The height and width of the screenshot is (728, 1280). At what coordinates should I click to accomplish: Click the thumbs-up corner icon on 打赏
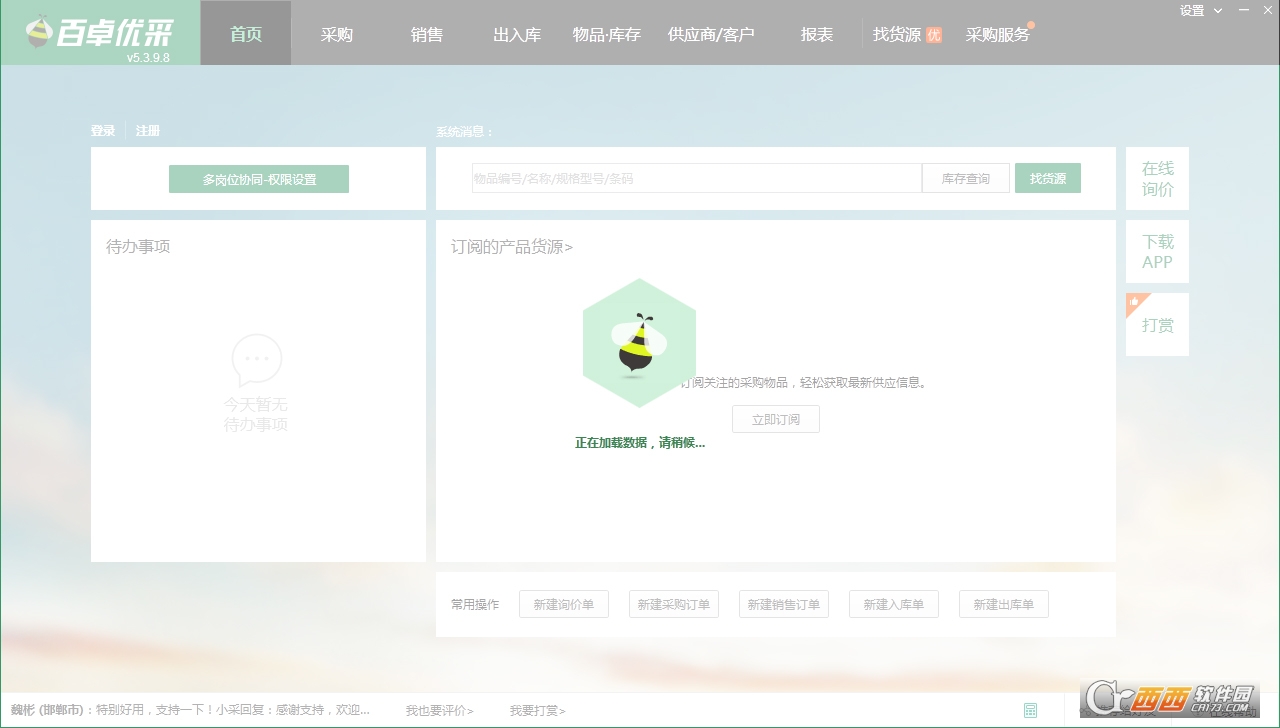coord(1135,301)
